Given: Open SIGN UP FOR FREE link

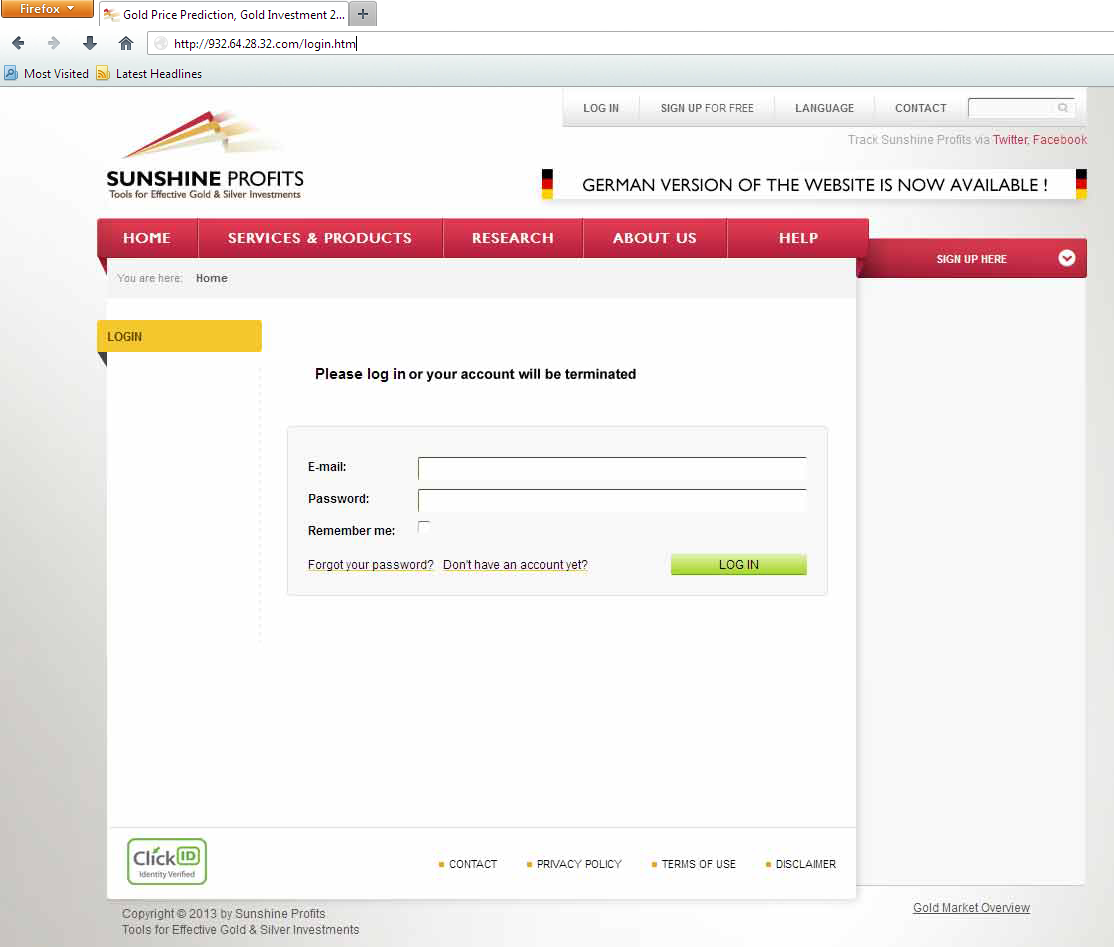Looking at the screenshot, I should [707, 108].
